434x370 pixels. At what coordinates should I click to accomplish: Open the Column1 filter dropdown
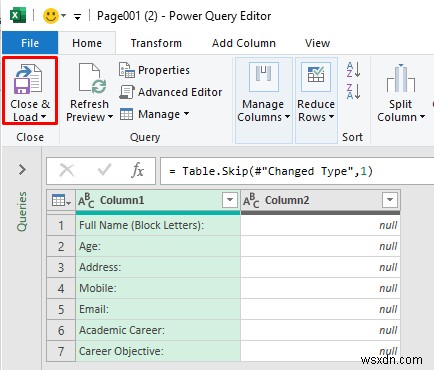230,200
